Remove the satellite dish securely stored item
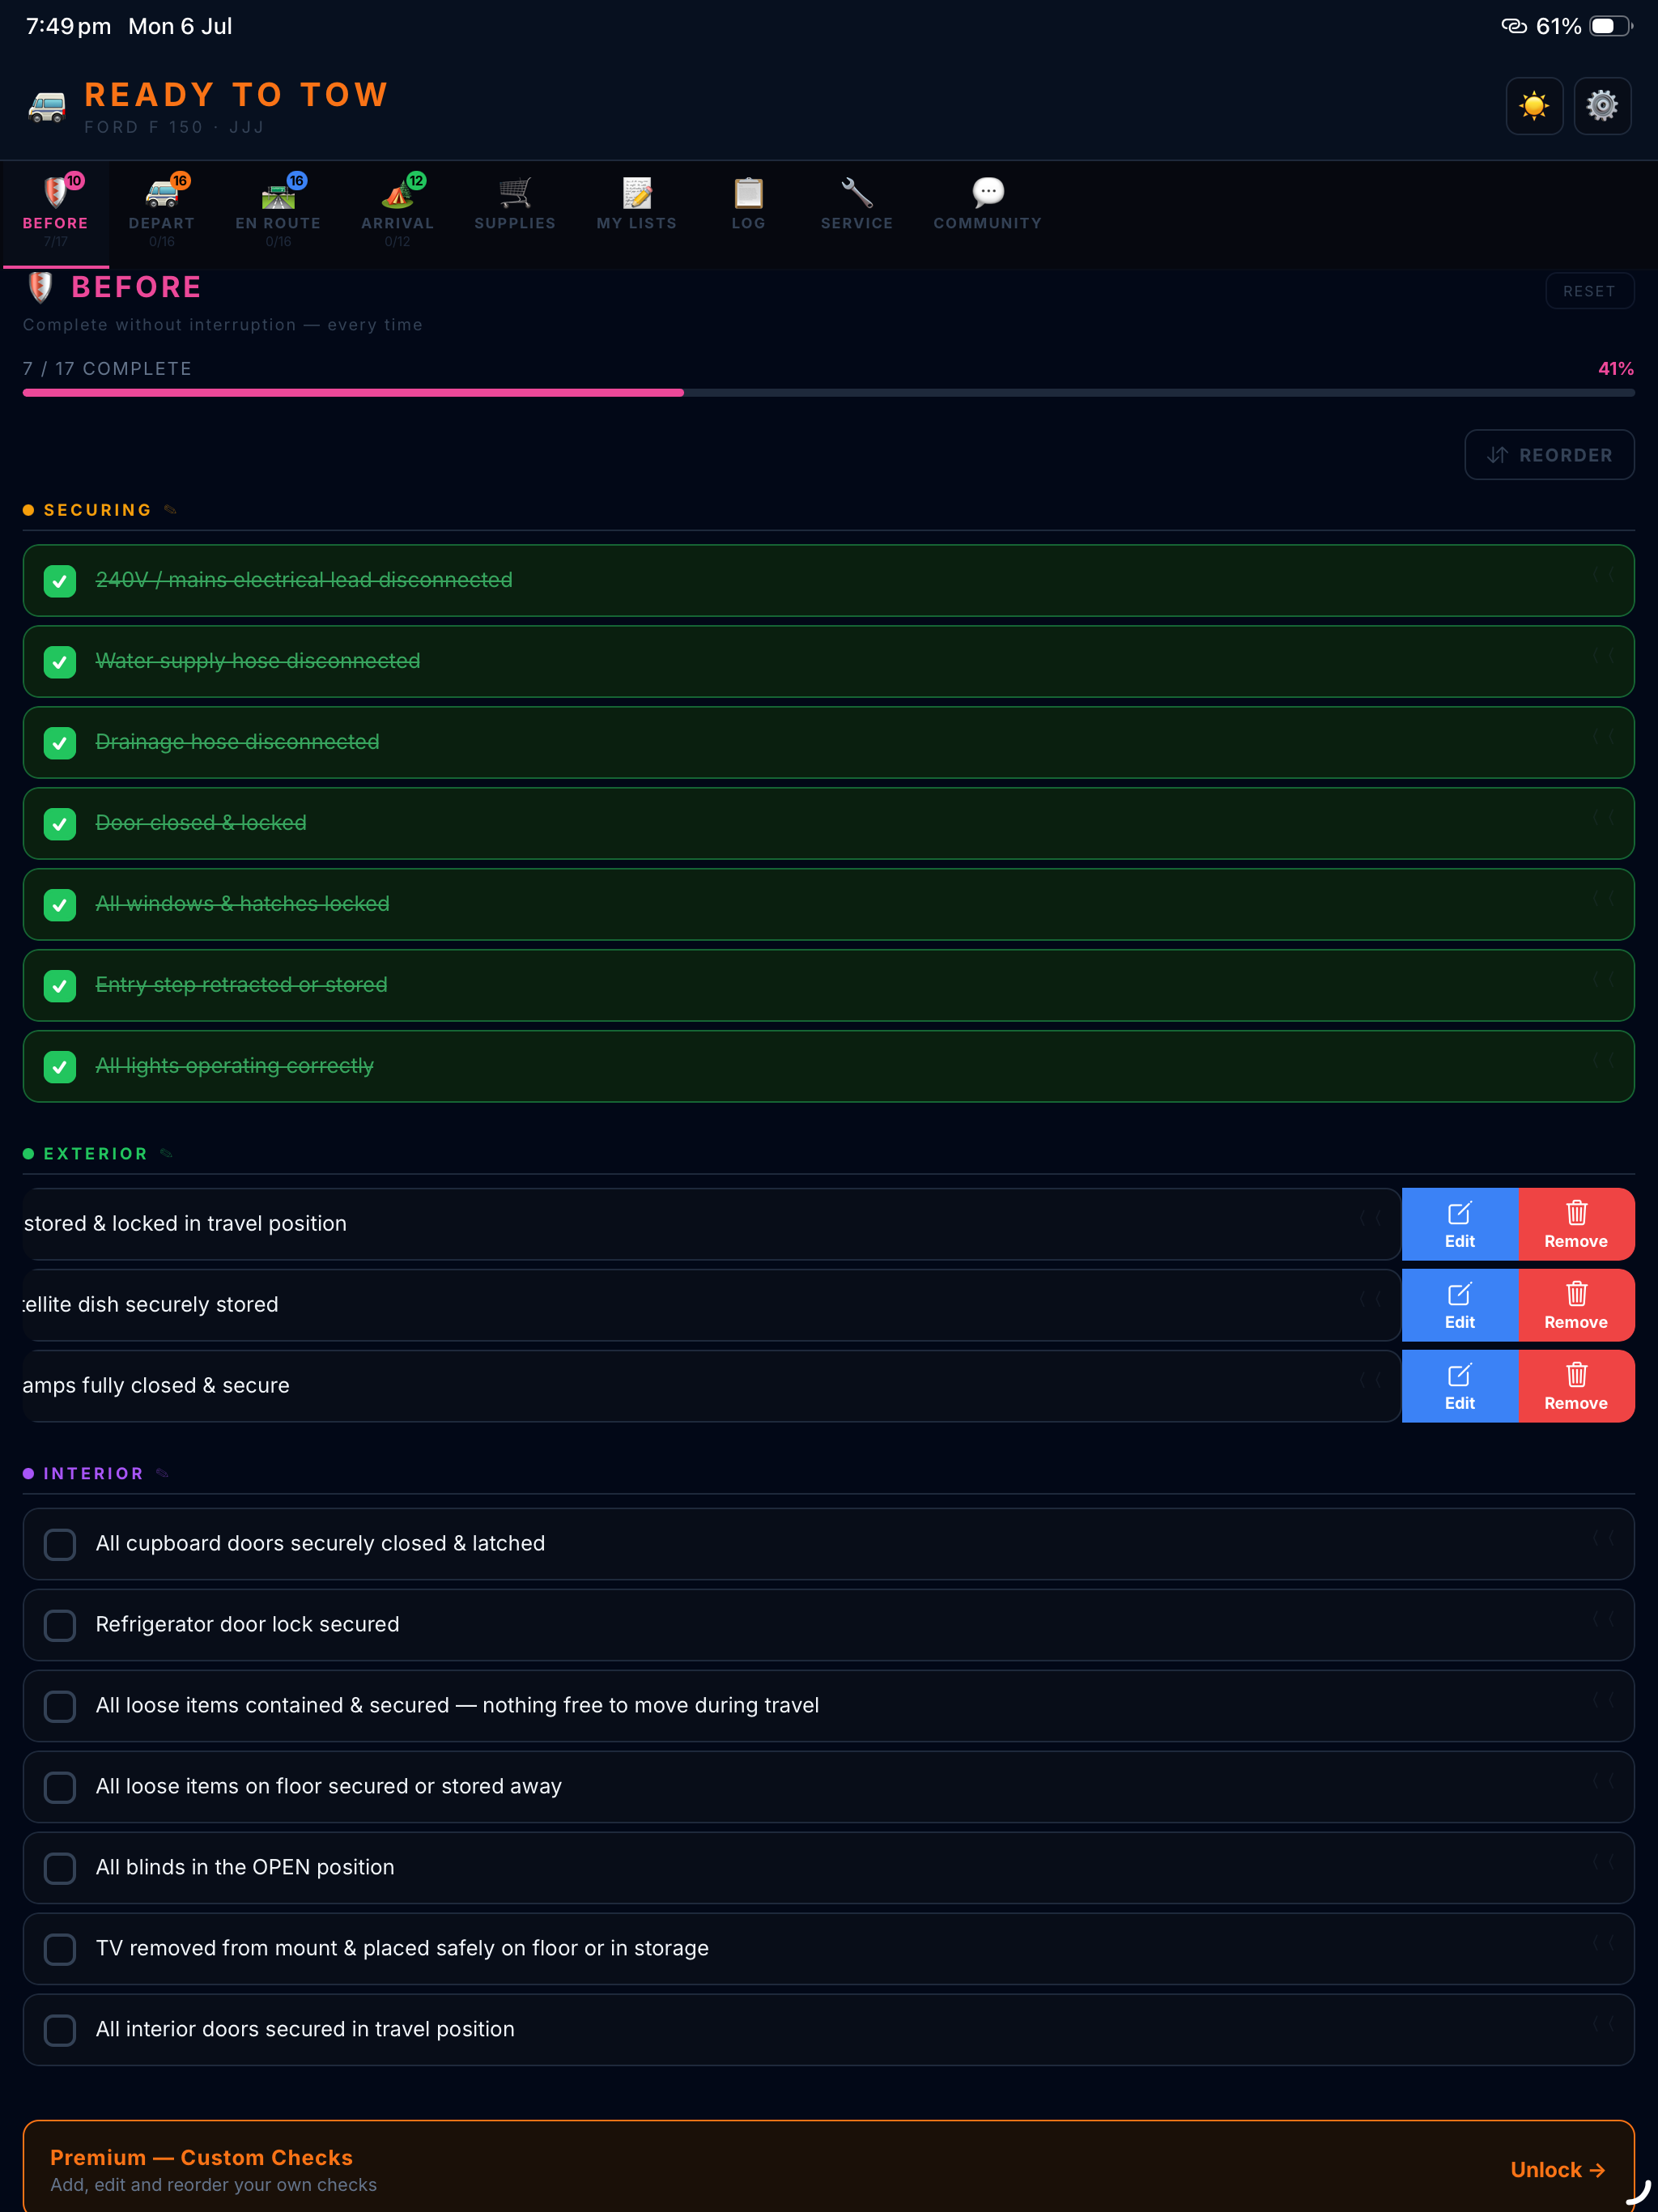The height and width of the screenshot is (2212, 1658). [x=1576, y=1305]
